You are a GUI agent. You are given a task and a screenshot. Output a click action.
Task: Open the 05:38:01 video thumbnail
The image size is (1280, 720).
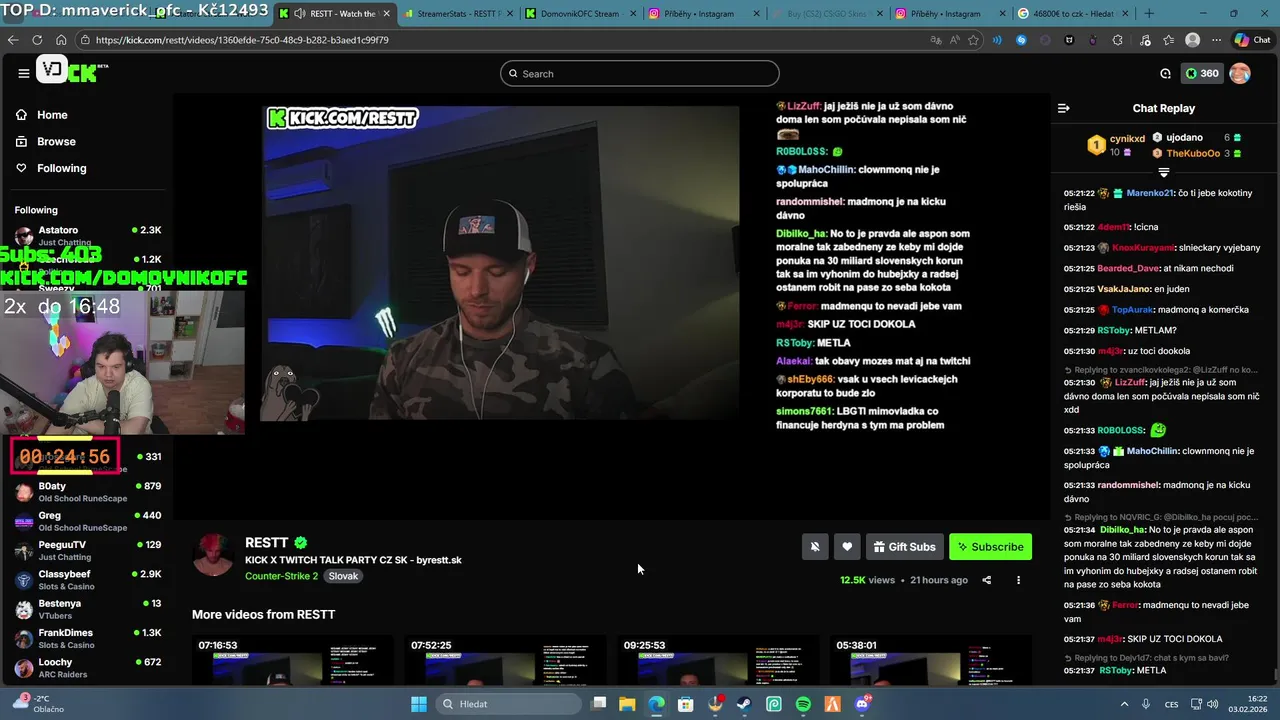click(931, 660)
